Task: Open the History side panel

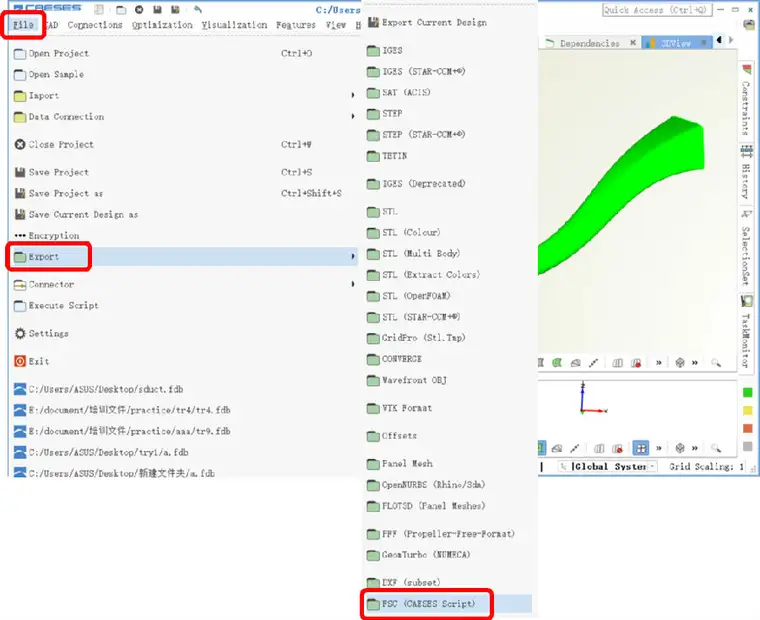Action: 746,173
